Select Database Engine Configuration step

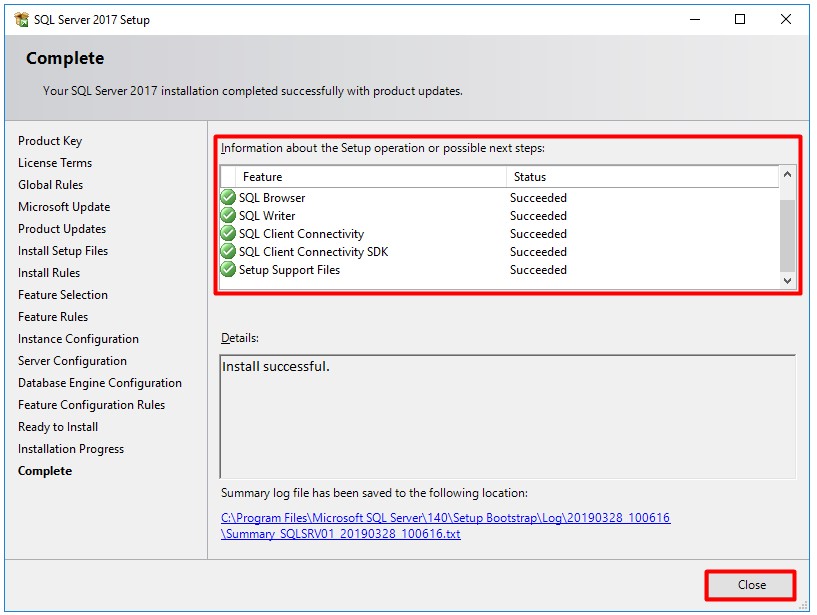[100, 382]
